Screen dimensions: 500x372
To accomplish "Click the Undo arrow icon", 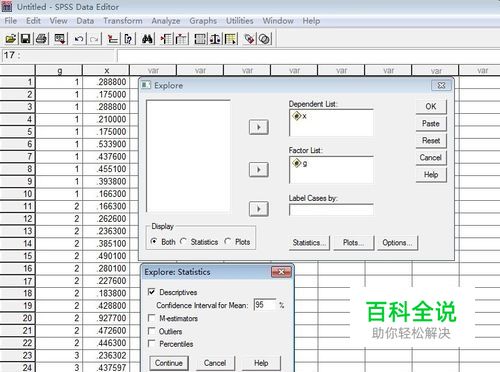I will (79, 39).
